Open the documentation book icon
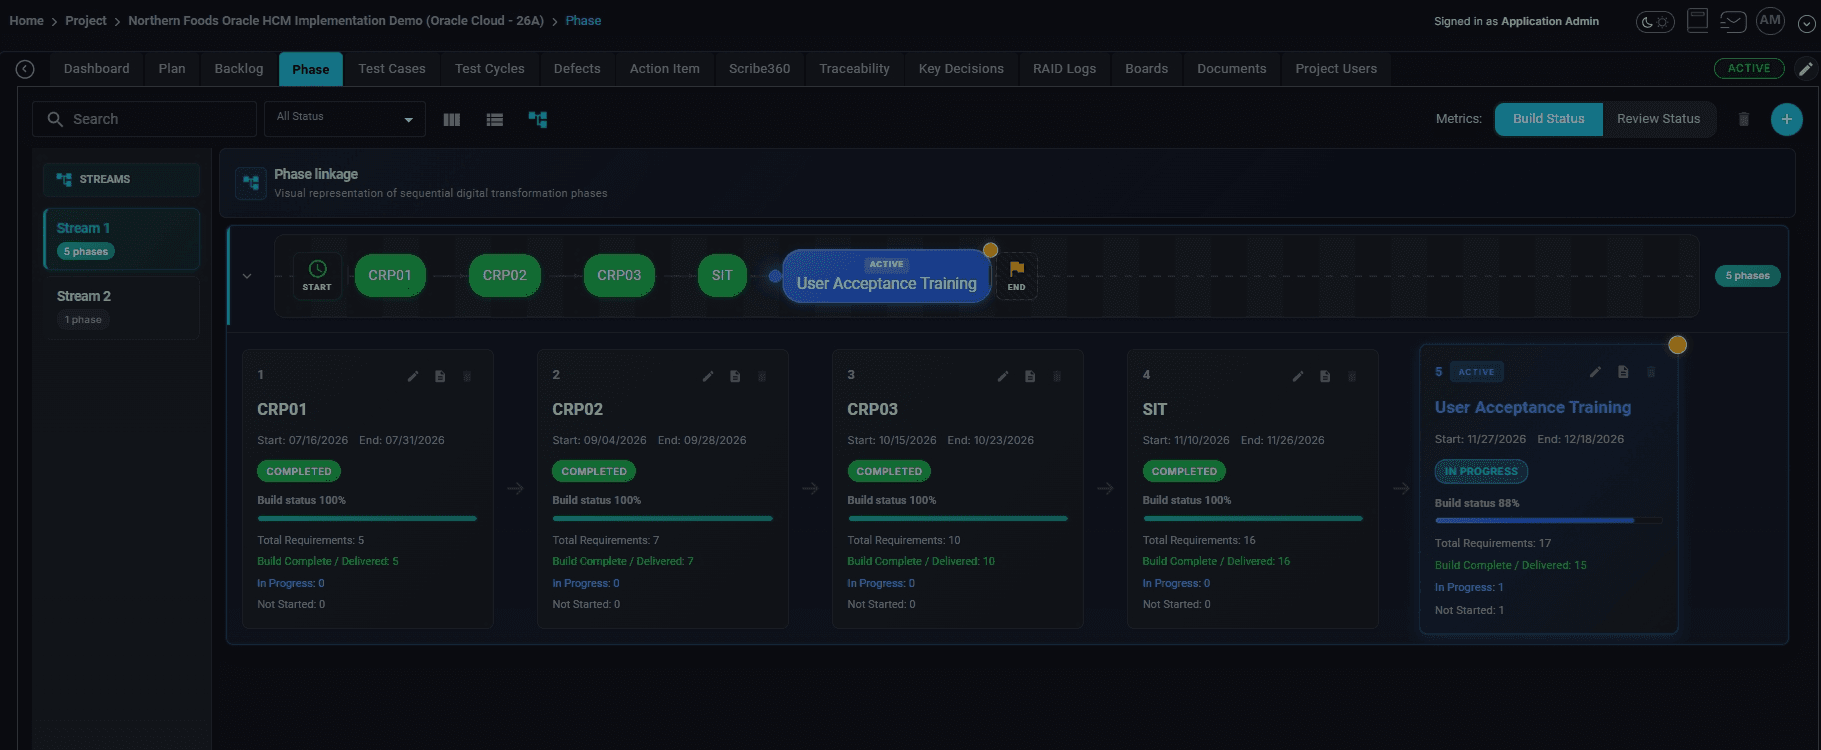Viewport: 1821px width, 750px height. point(1697,20)
